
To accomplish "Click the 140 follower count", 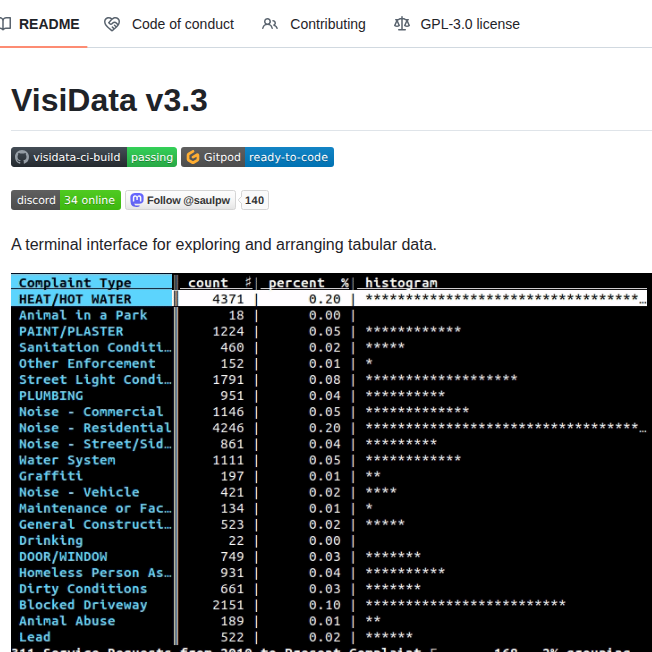I will 254,200.
